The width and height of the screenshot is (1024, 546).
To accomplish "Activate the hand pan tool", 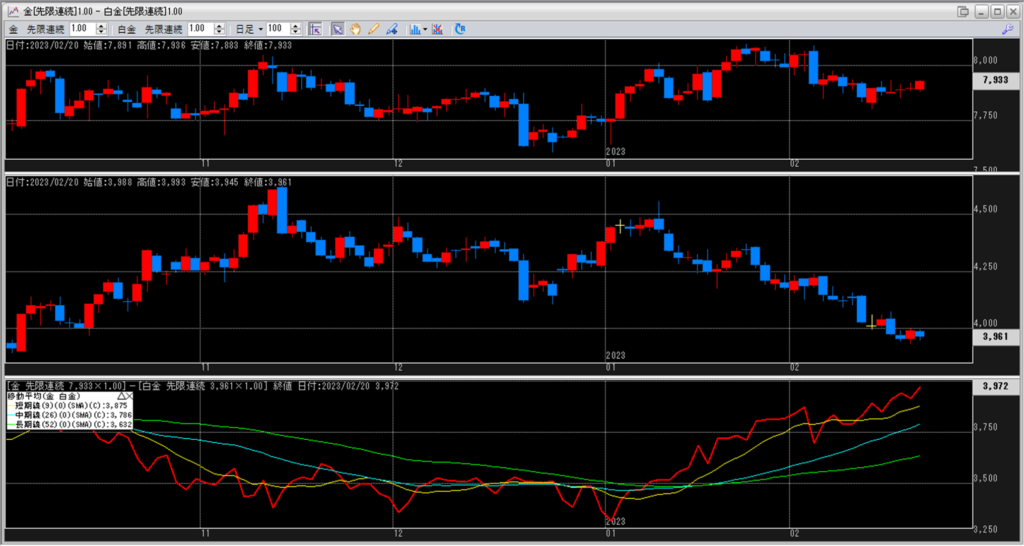I will click(x=355, y=29).
